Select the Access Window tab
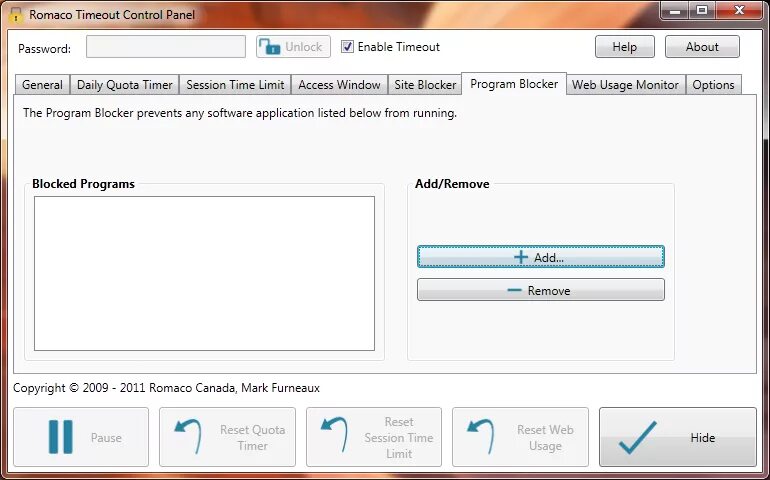 (339, 85)
